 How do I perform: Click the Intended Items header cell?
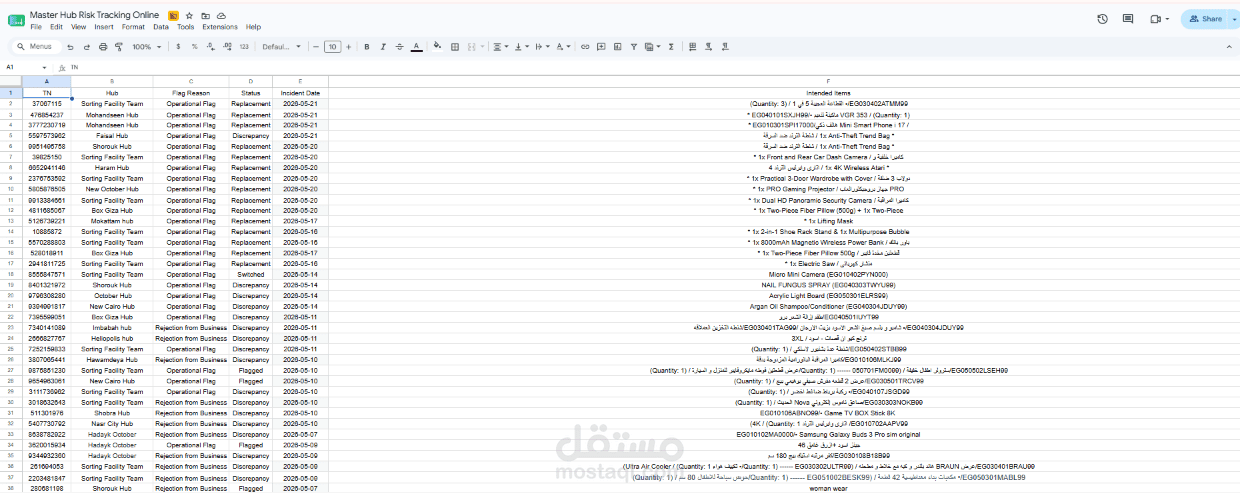[829, 93]
